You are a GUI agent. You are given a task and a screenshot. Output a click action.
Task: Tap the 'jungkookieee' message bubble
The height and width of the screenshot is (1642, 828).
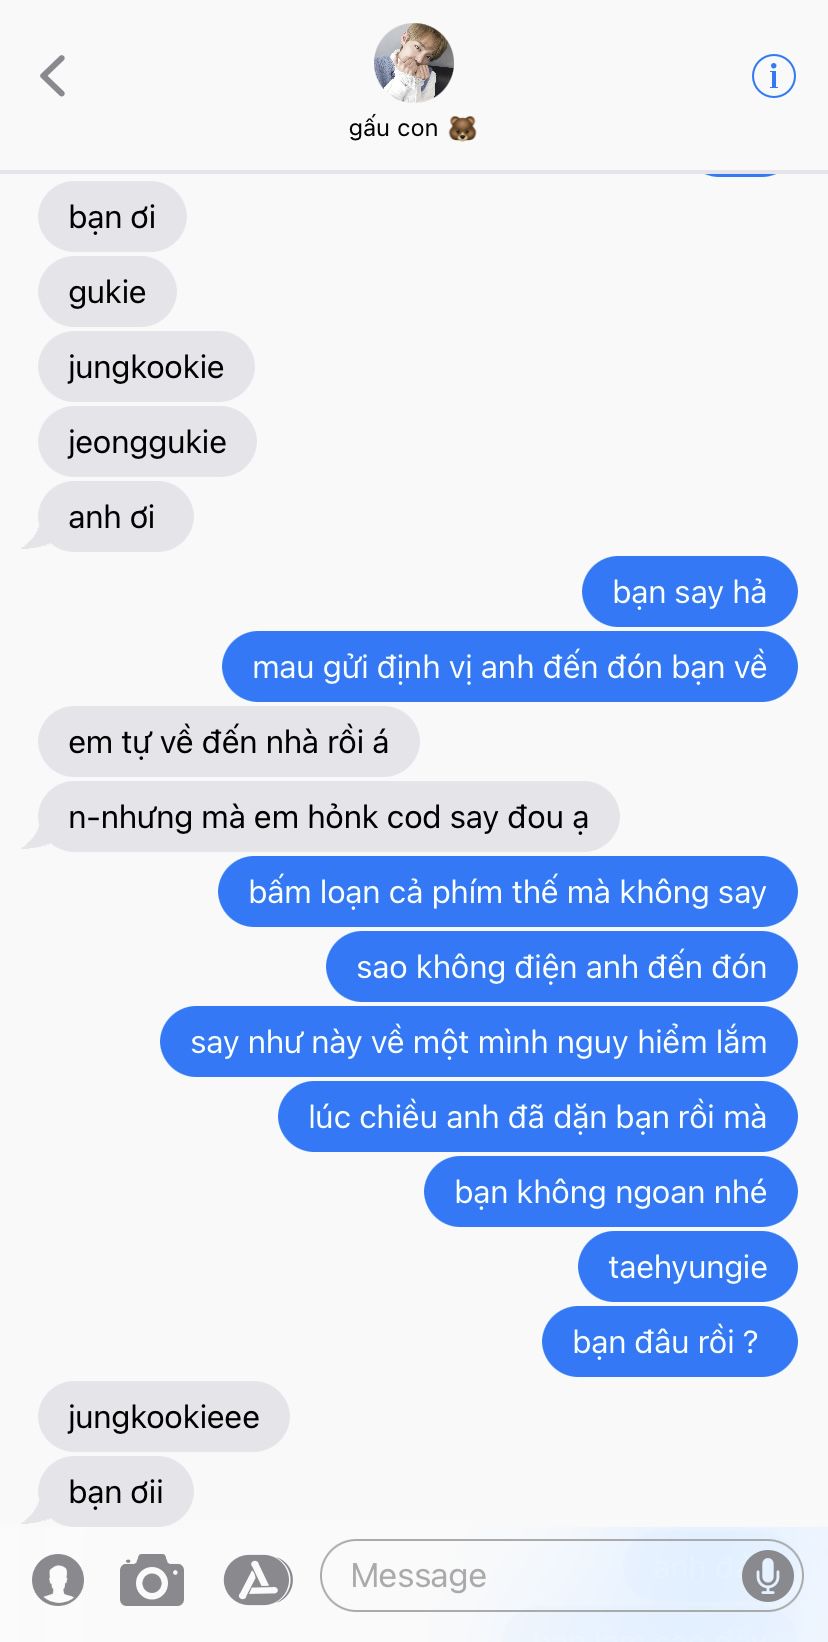[x=164, y=1417]
